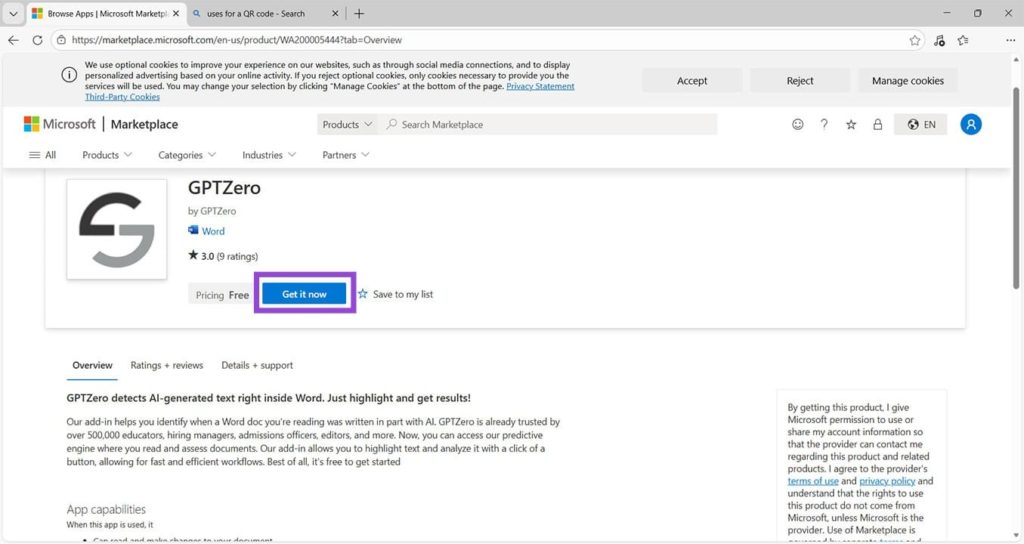This screenshot has height=544, width=1024.
Task: Click the cookie banner info icon
Action: (69, 75)
